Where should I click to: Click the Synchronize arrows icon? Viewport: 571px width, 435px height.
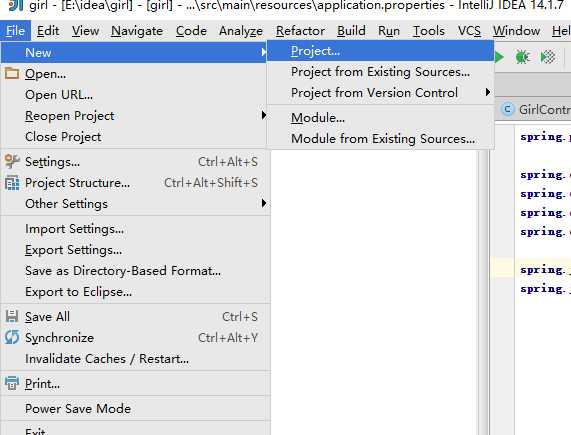[x=12, y=337]
